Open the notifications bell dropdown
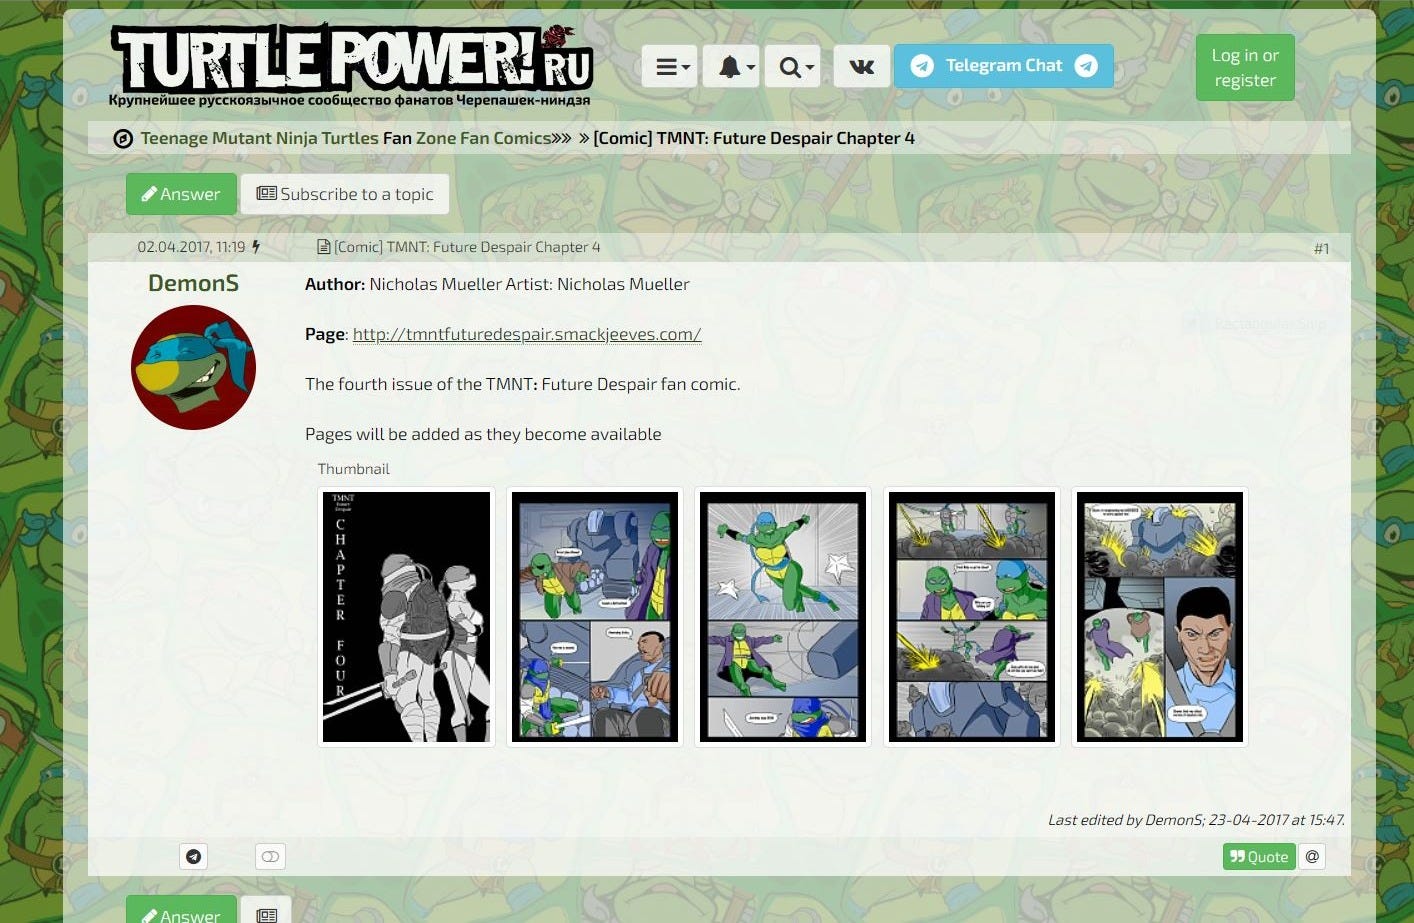The height and width of the screenshot is (923, 1414). [731, 66]
